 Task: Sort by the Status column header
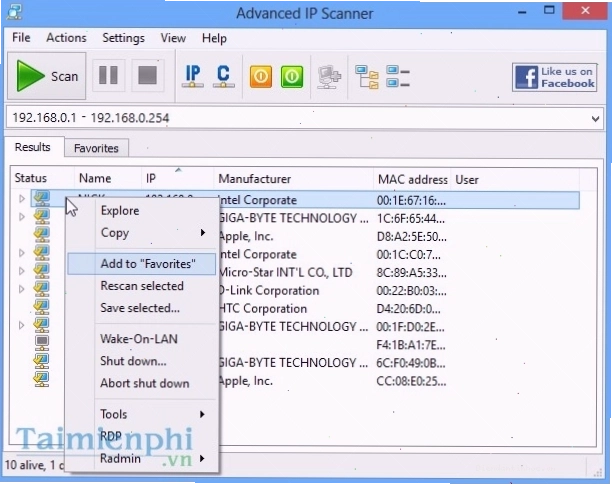42,178
